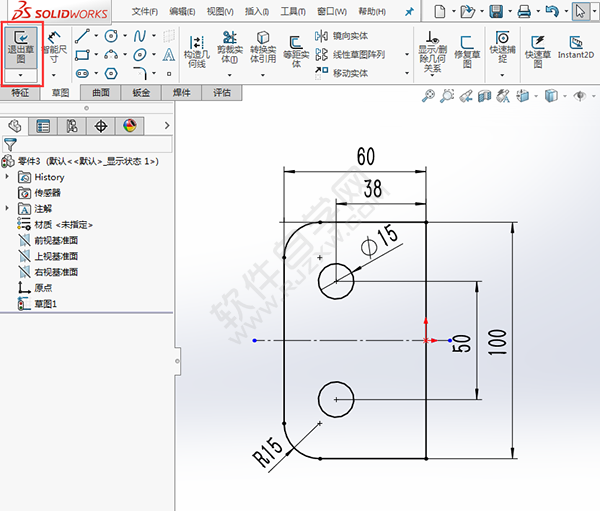
Task: Open Display/Delete Relations (显示/删除几何关系)
Action: [432, 52]
